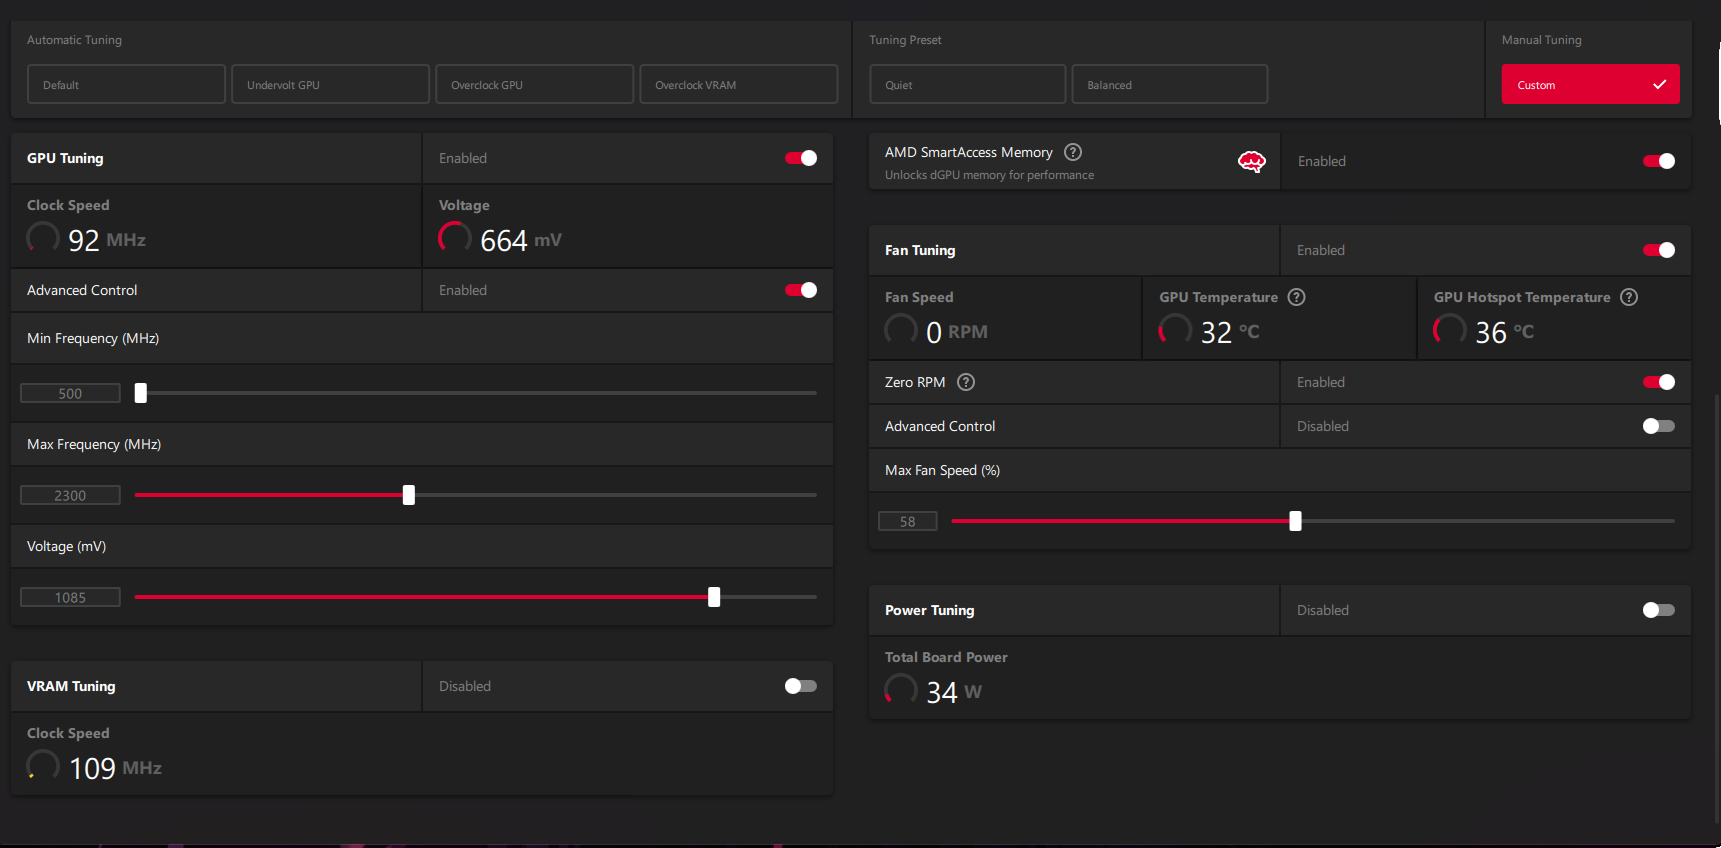Select the Default automatic tuning

[x=126, y=84]
